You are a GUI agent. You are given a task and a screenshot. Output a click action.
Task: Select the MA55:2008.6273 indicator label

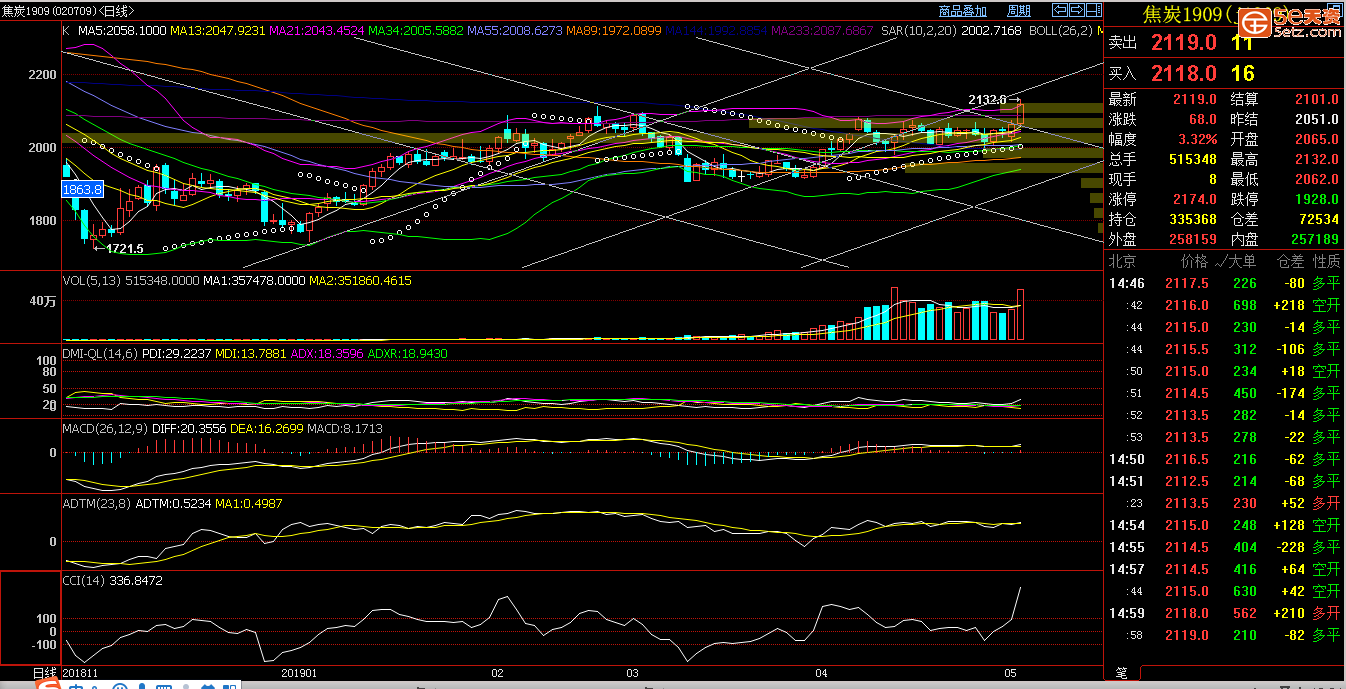(515, 31)
